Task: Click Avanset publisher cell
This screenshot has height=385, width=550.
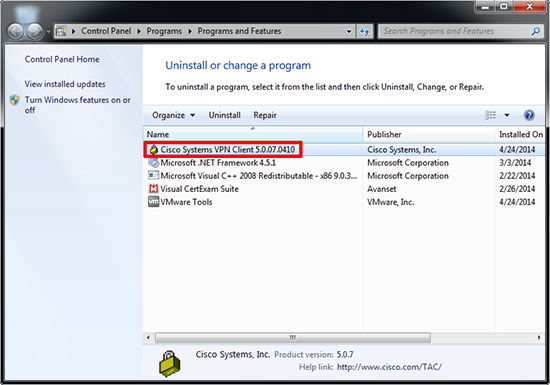Action: point(382,189)
